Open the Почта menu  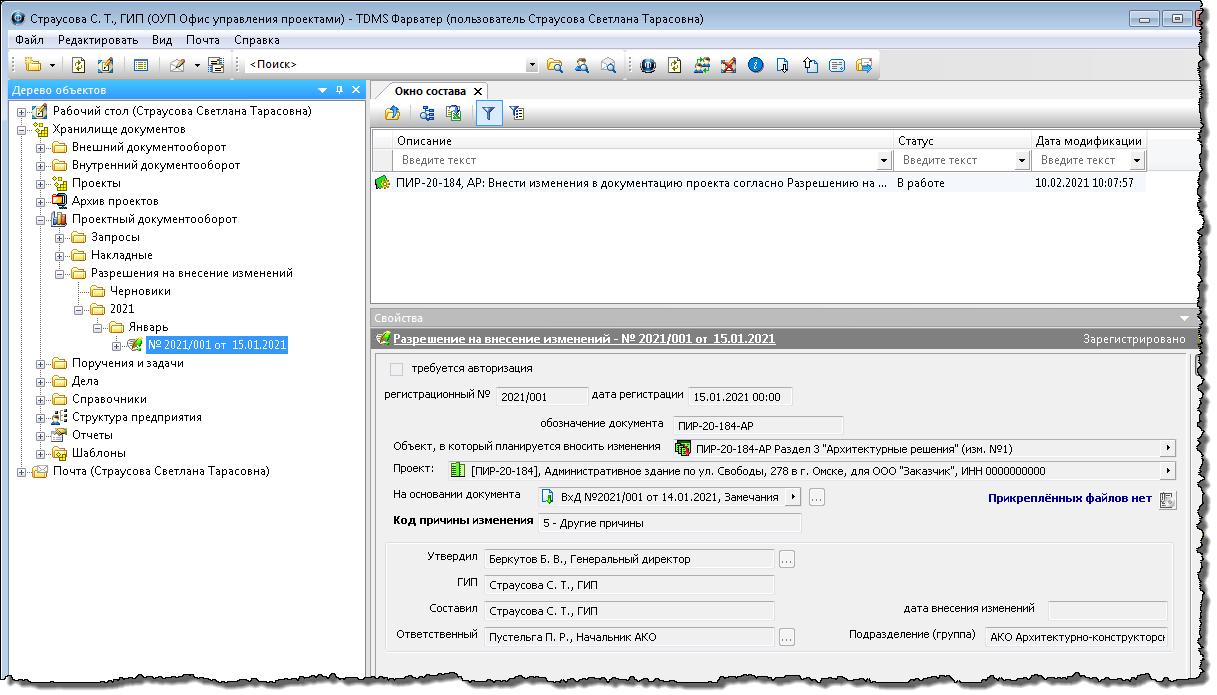point(203,40)
